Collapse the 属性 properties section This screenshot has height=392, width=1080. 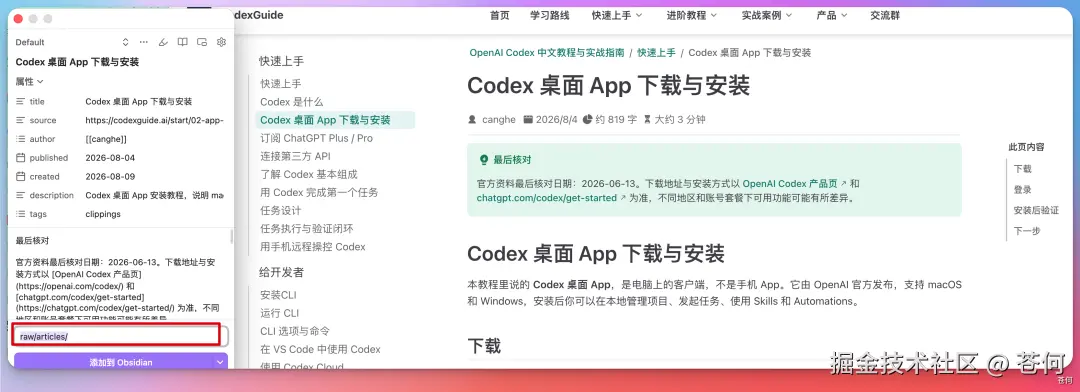point(30,81)
